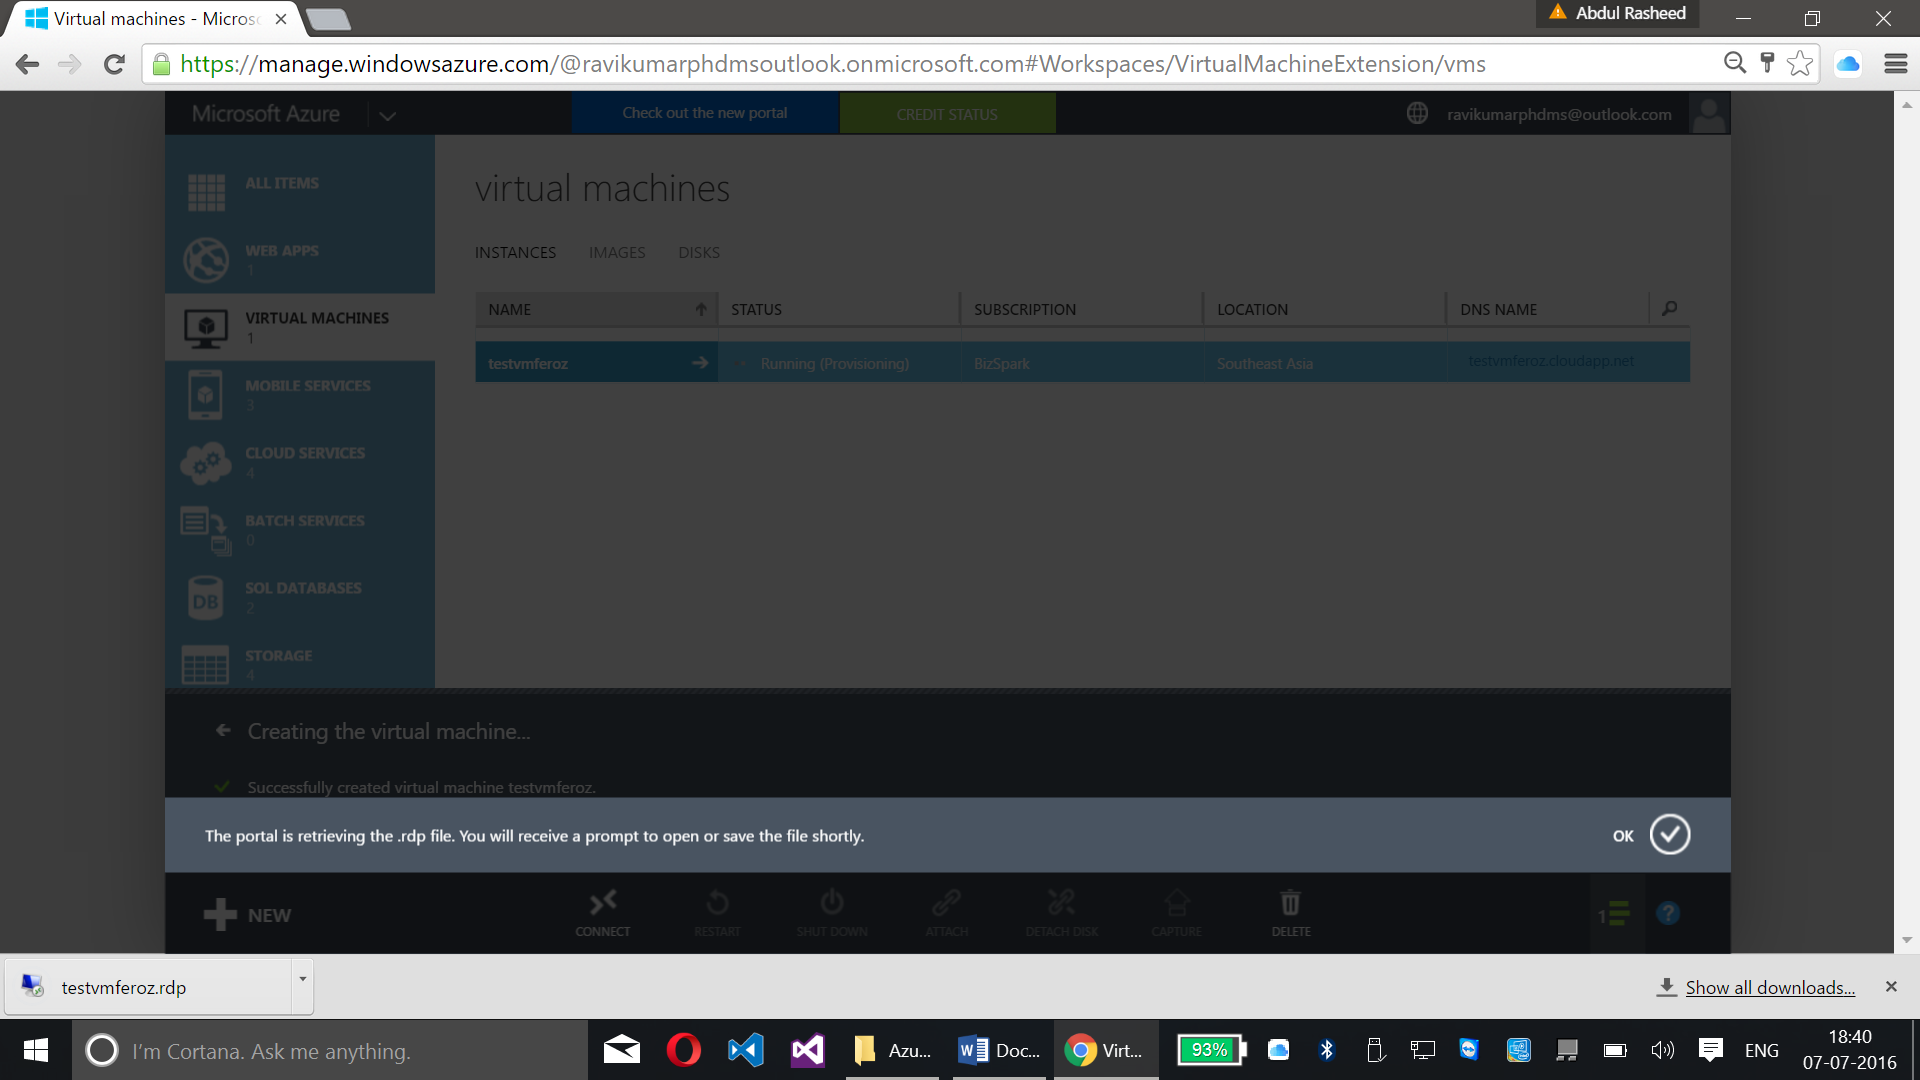Select Storage in the sidebar
The image size is (1920, 1080).
[x=300, y=662]
